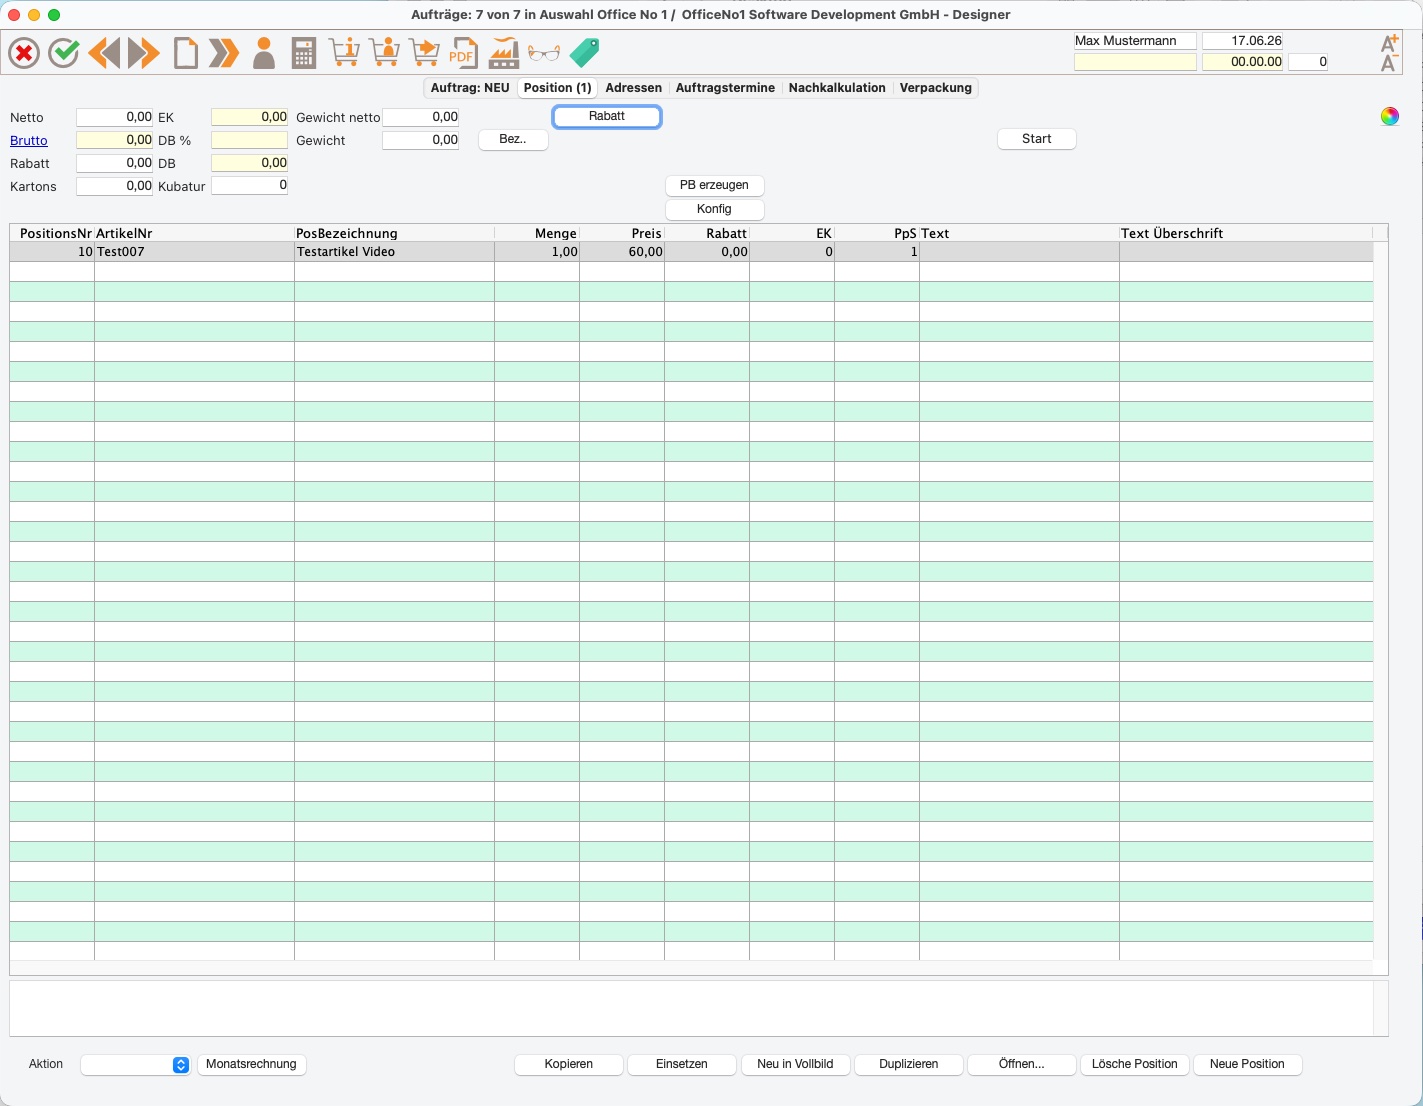This screenshot has height=1106, width=1423.
Task: Click the 17.06.26 date field
Action: point(1243,41)
